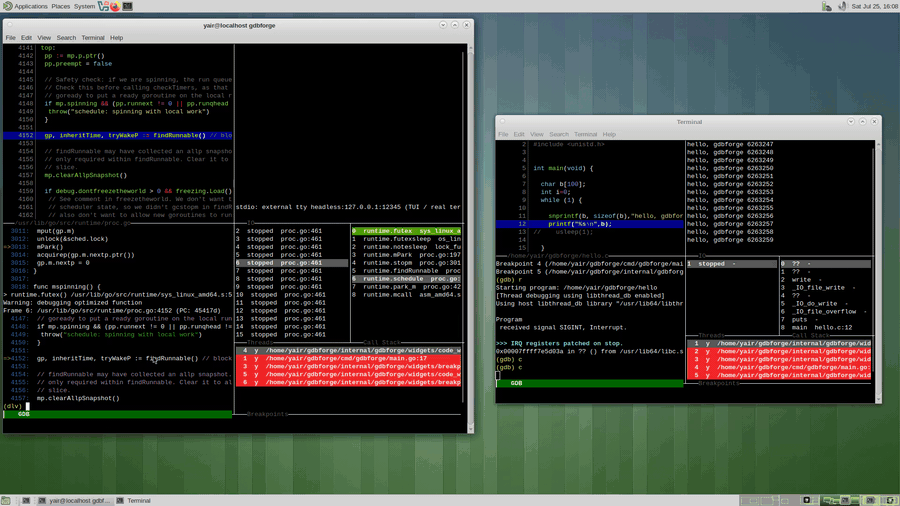This screenshot has width=900, height=506.
Task: Open Terminal menu in gdbforge window
Action: (x=92, y=38)
